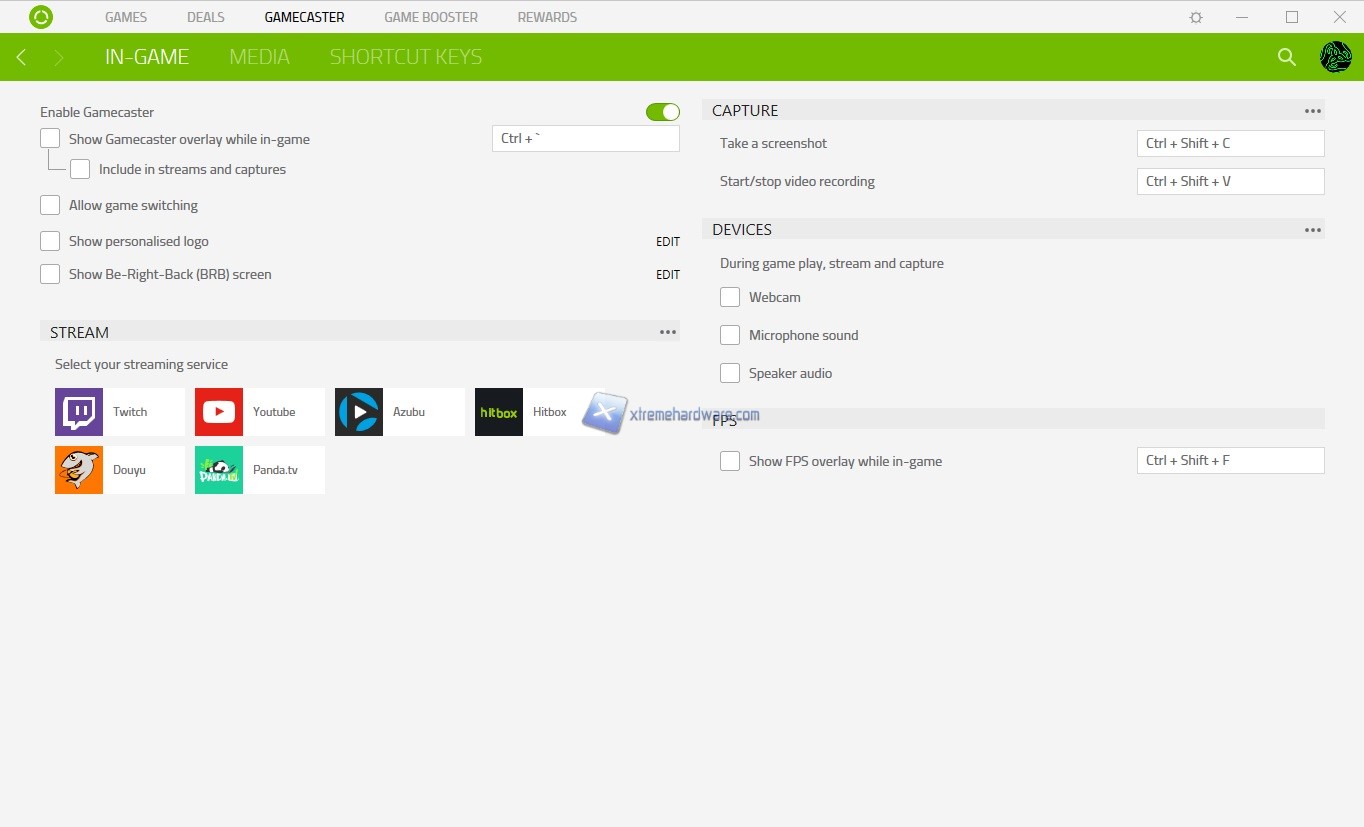Choose the Youtube streaming service icon

coord(219,412)
